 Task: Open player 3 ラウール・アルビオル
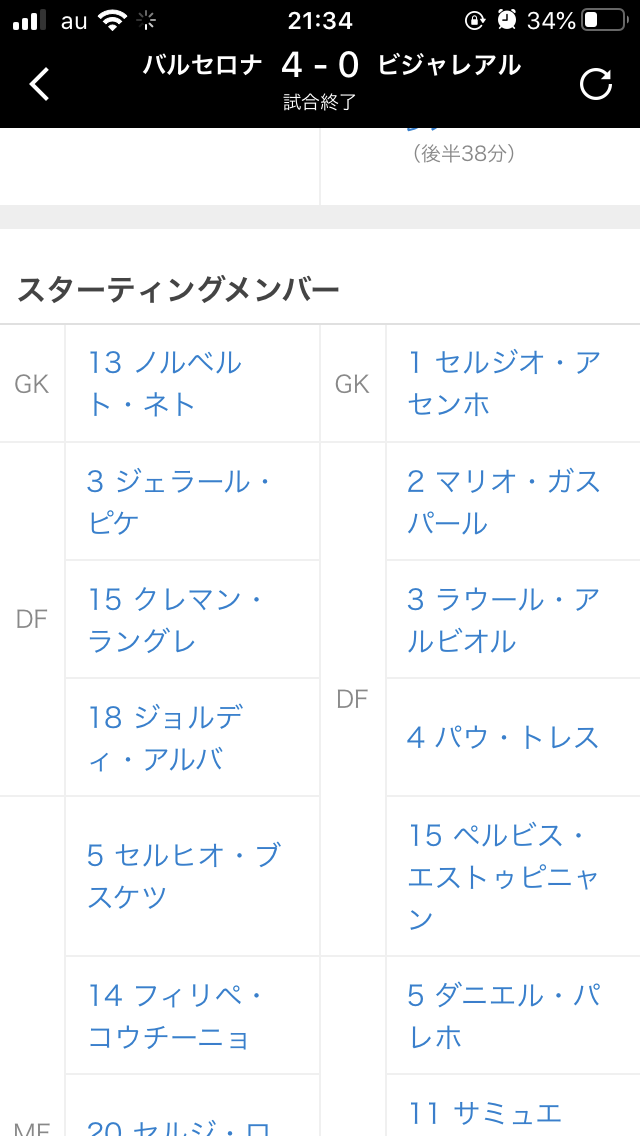point(504,620)
